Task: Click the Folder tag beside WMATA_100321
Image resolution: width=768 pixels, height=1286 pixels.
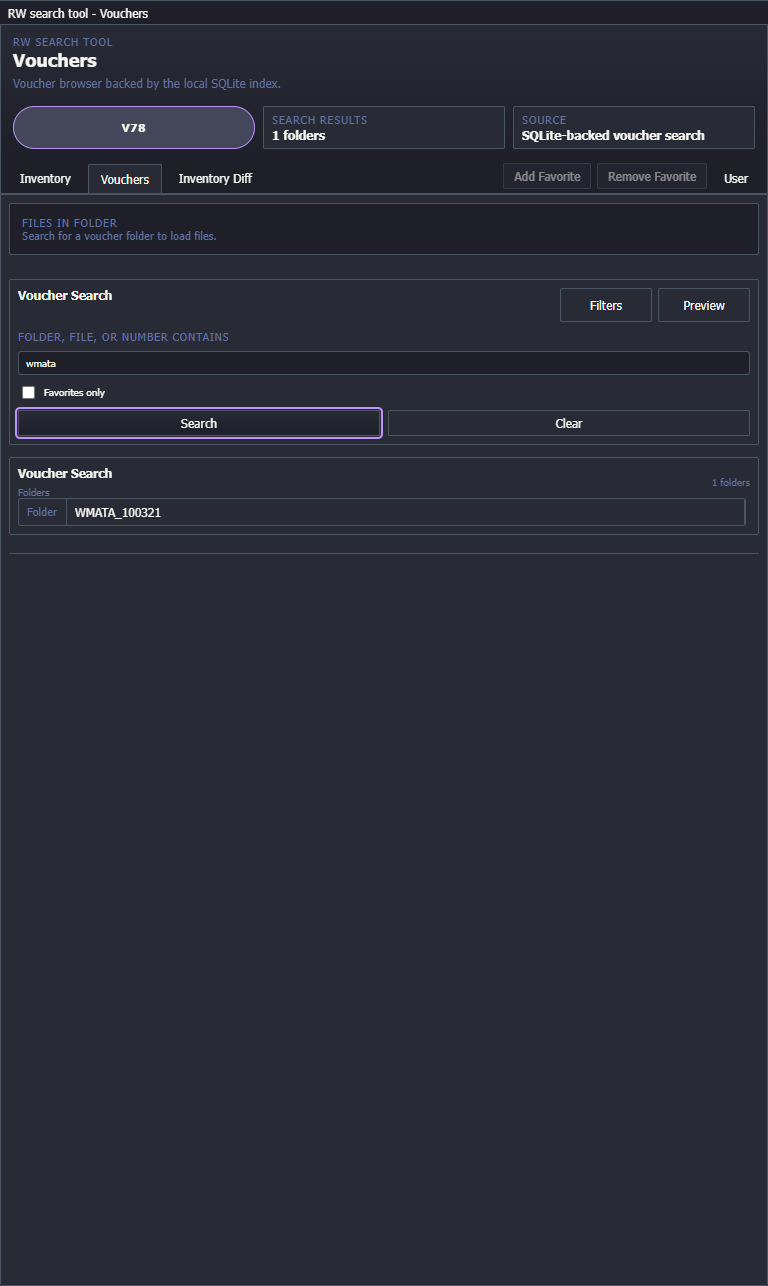Action: tap(42, 512)
